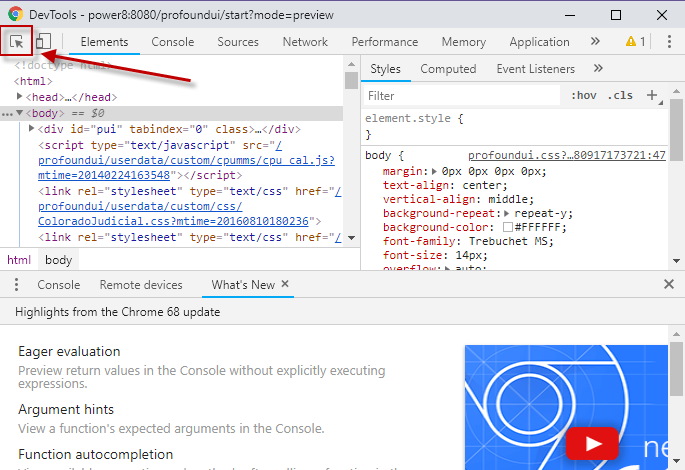Open the #FFFFFF background-color swatch picker
The height and width of the screenshot is (470, 685).
click(x=508, y=227)
